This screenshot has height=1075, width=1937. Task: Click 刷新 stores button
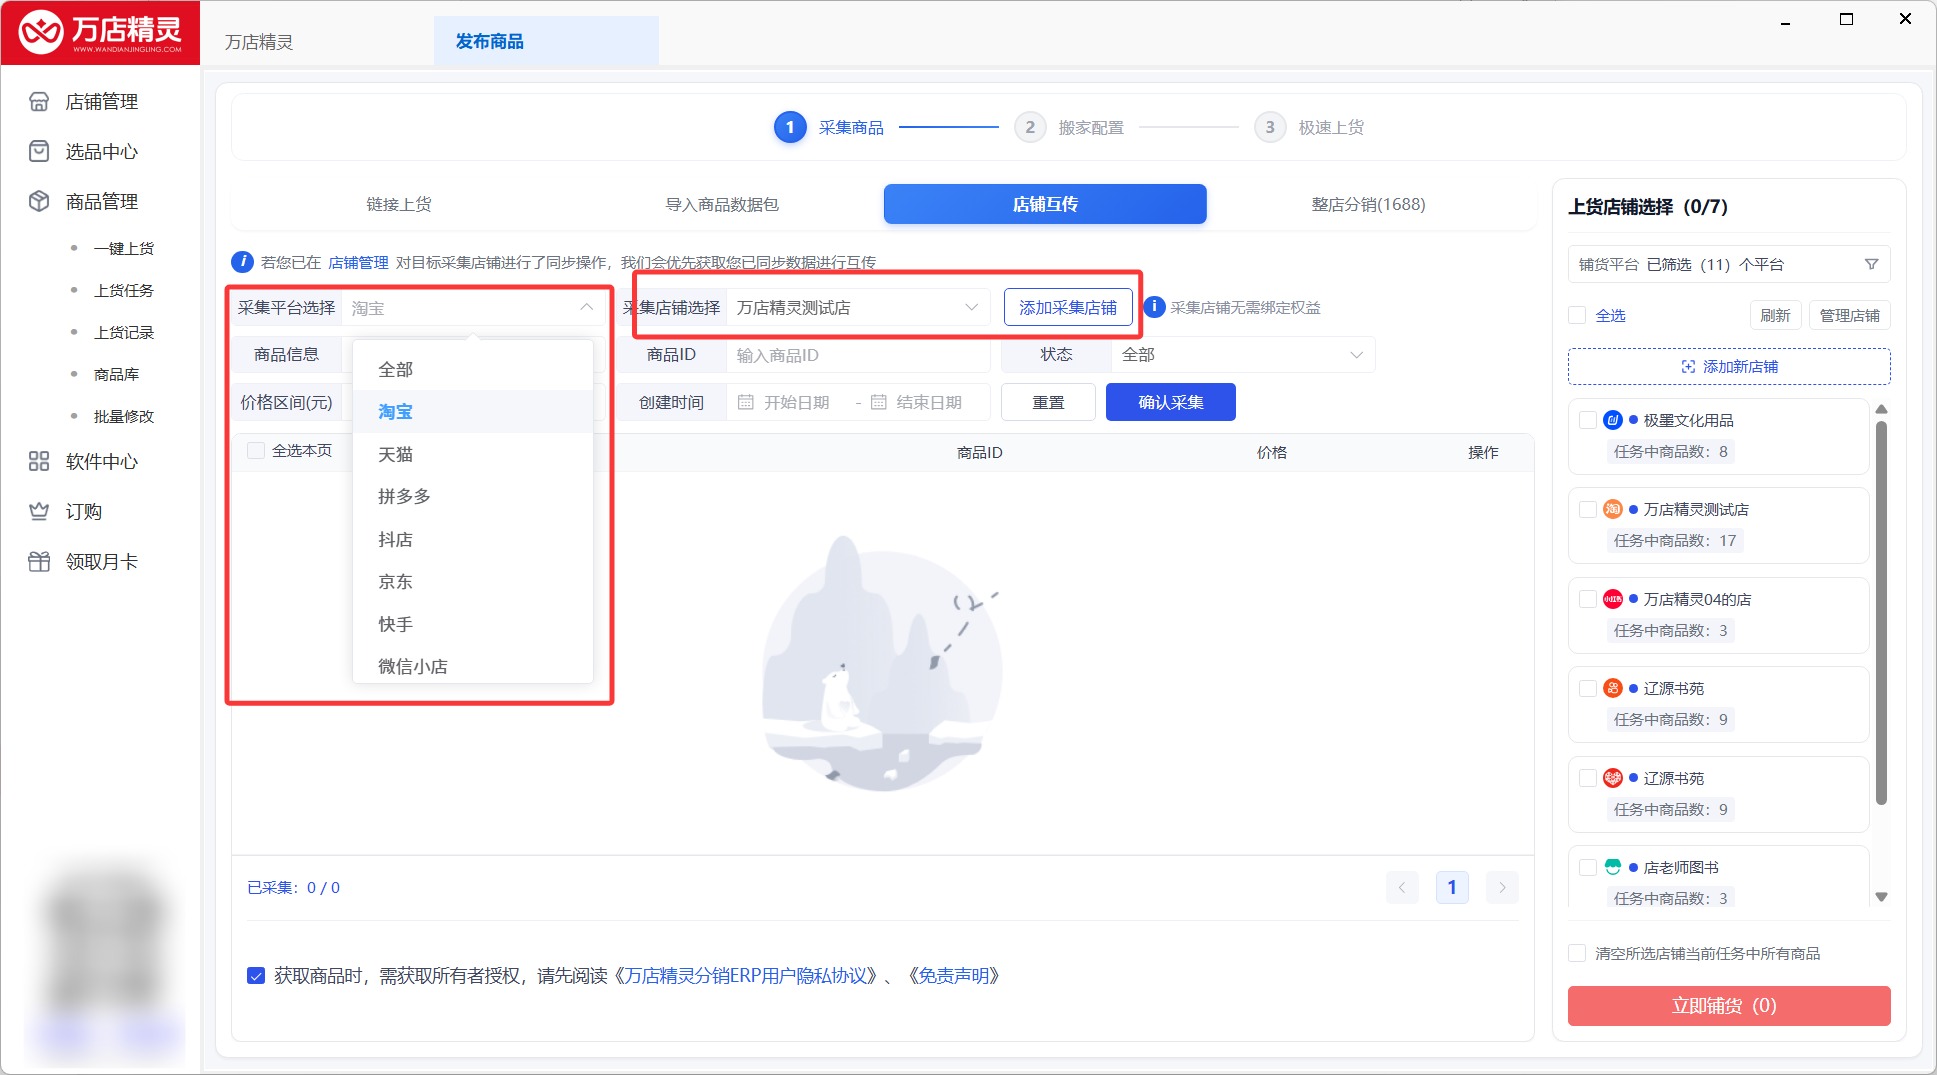(1775, 315)
